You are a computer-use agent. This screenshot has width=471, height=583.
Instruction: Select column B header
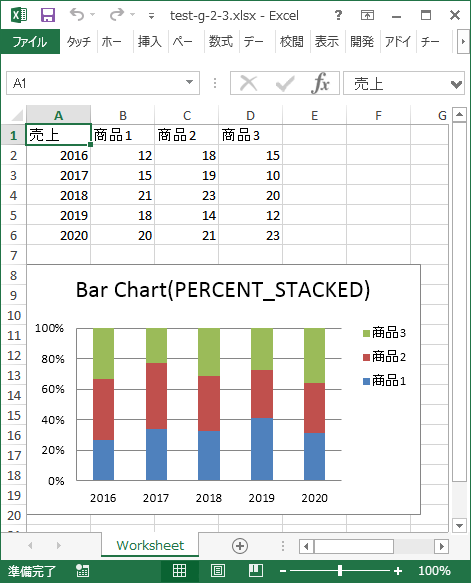click(x=123, y=116)
